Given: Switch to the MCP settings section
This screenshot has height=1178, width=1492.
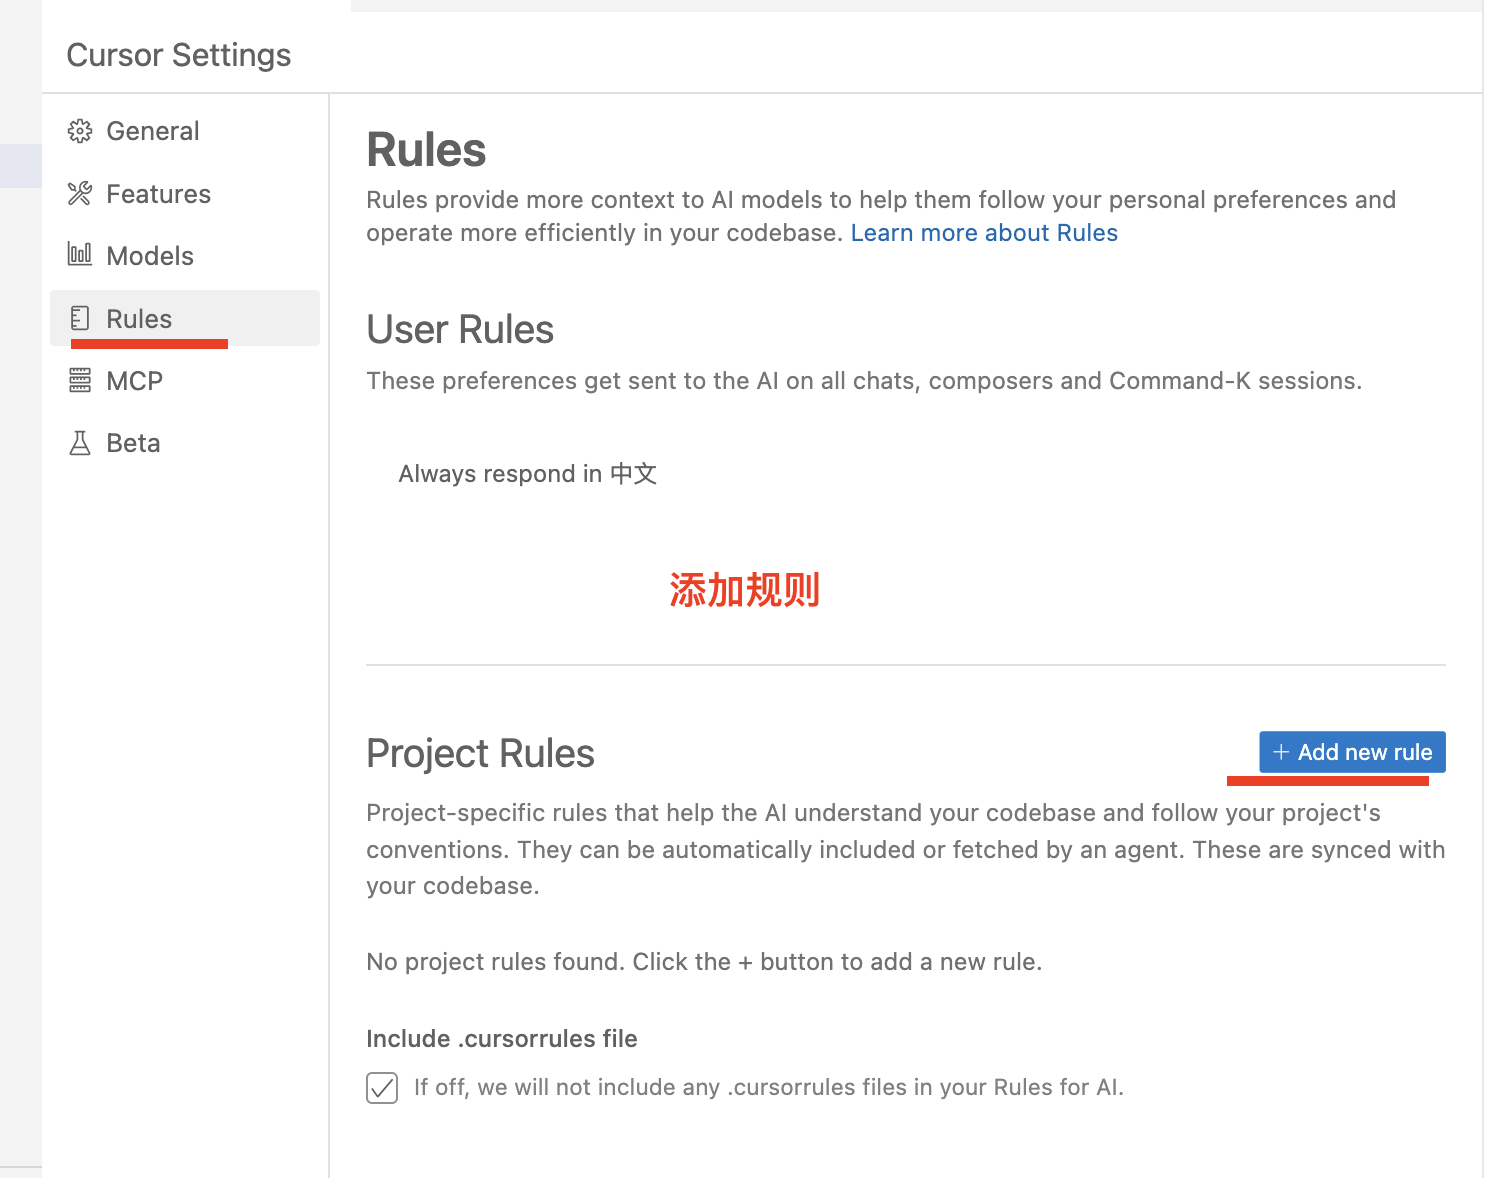Looking at the screenshot, I should point(134,380).
